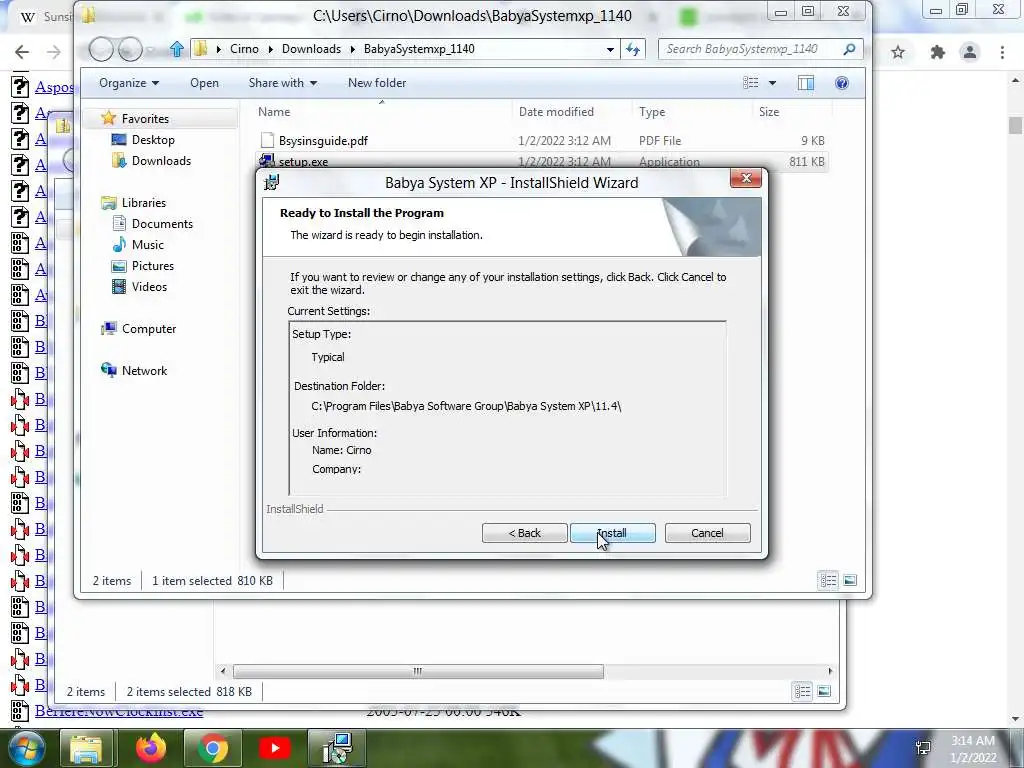Open the Pictures library
The height and width of the screenshot is (768, 1024).
pos(153,266)
